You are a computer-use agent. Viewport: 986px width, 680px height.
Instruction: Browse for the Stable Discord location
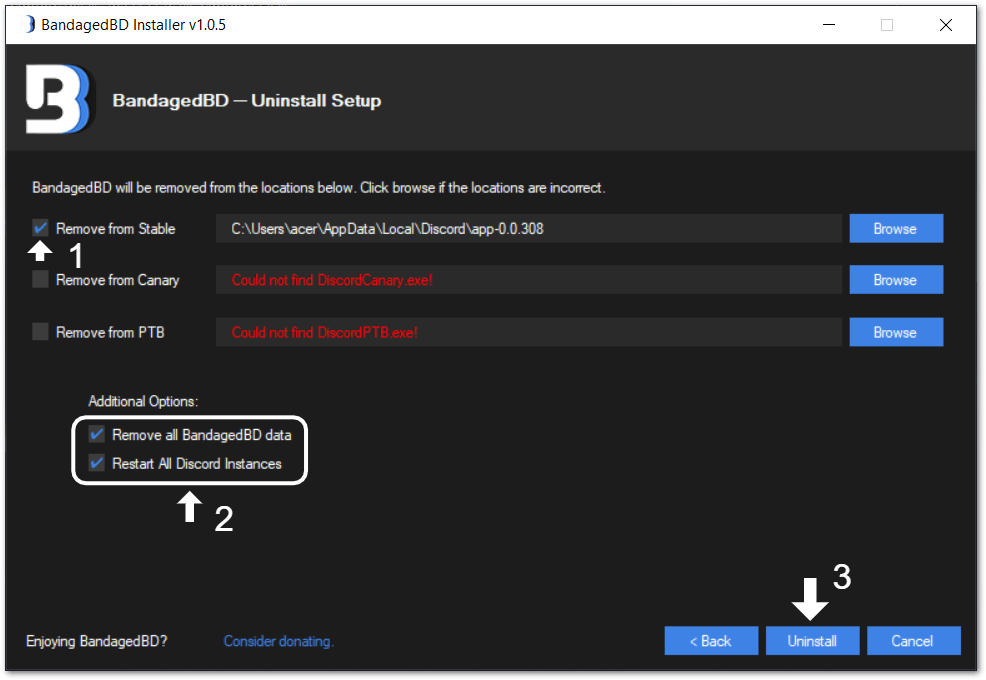coord(896,228)
